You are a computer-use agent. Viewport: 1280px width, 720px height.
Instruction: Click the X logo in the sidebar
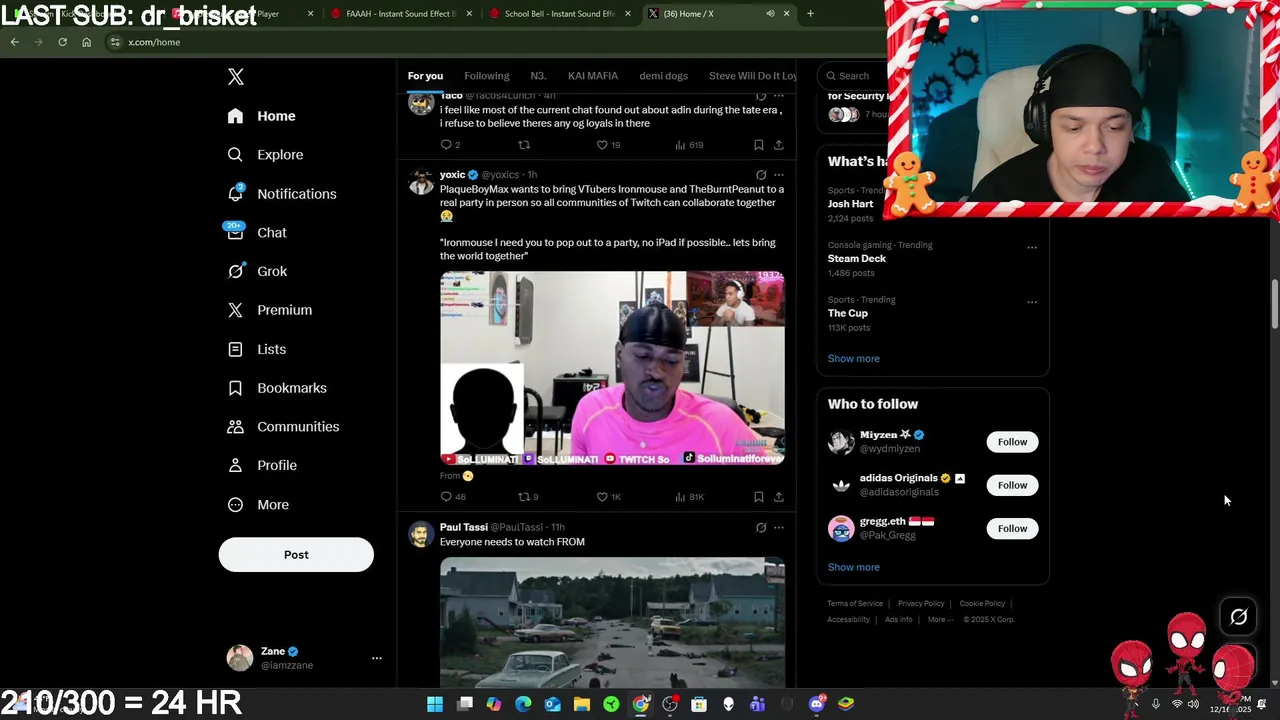(235, 77)
